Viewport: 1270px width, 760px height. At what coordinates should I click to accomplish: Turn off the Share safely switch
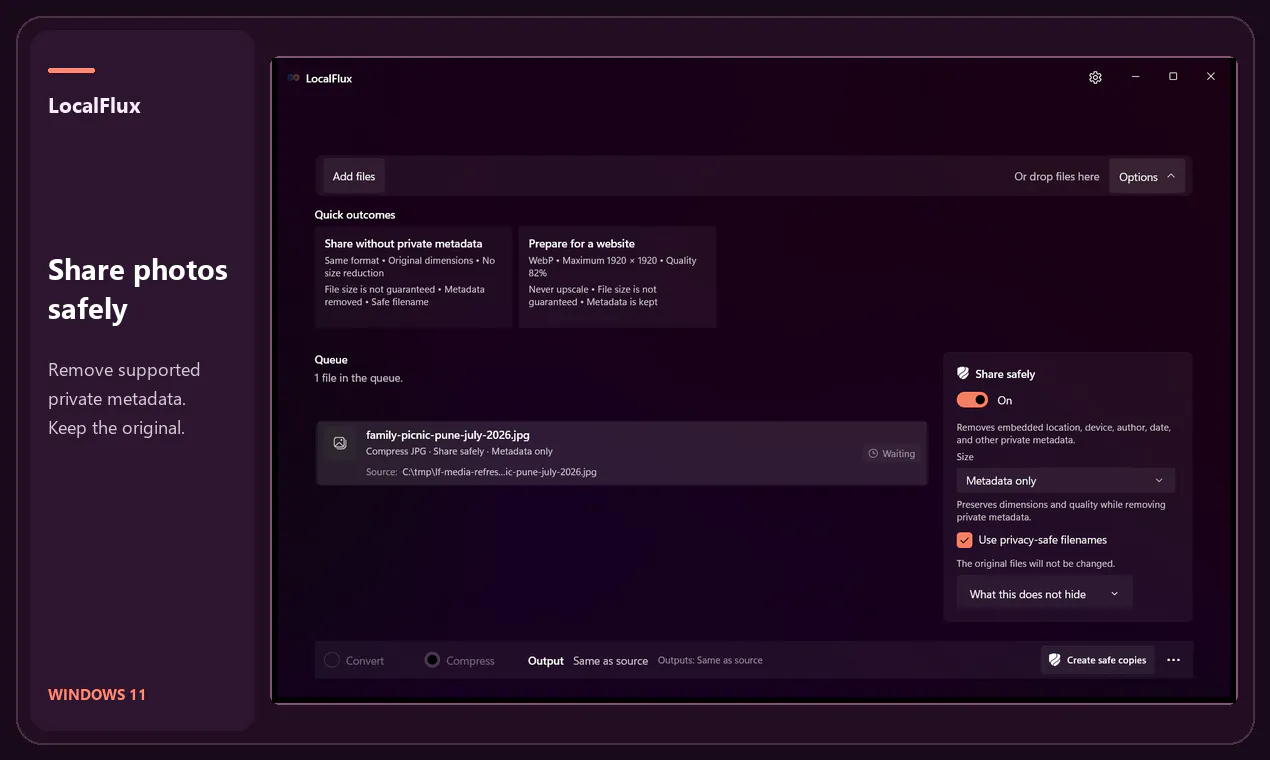pyautogui.click(x=972, y=400)
